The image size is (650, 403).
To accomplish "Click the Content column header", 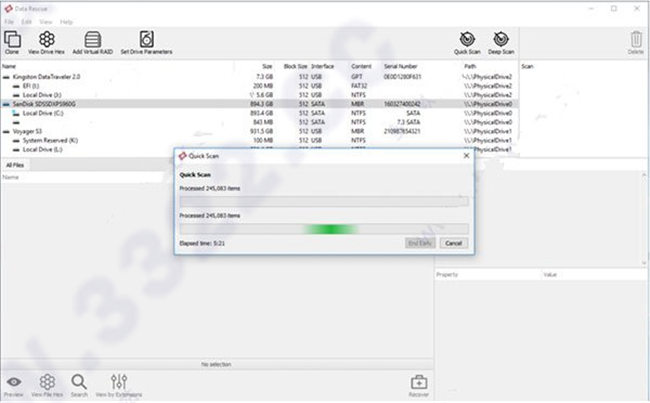I will (x=361, y=66).
